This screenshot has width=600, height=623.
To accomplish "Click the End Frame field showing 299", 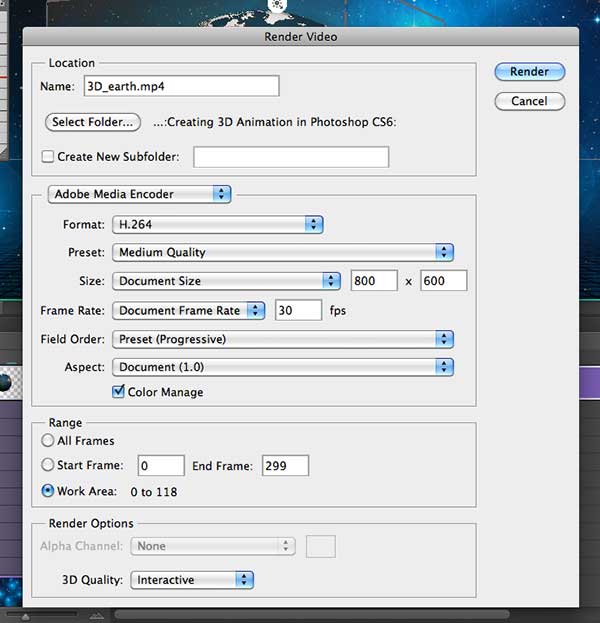I will (285, 466).
